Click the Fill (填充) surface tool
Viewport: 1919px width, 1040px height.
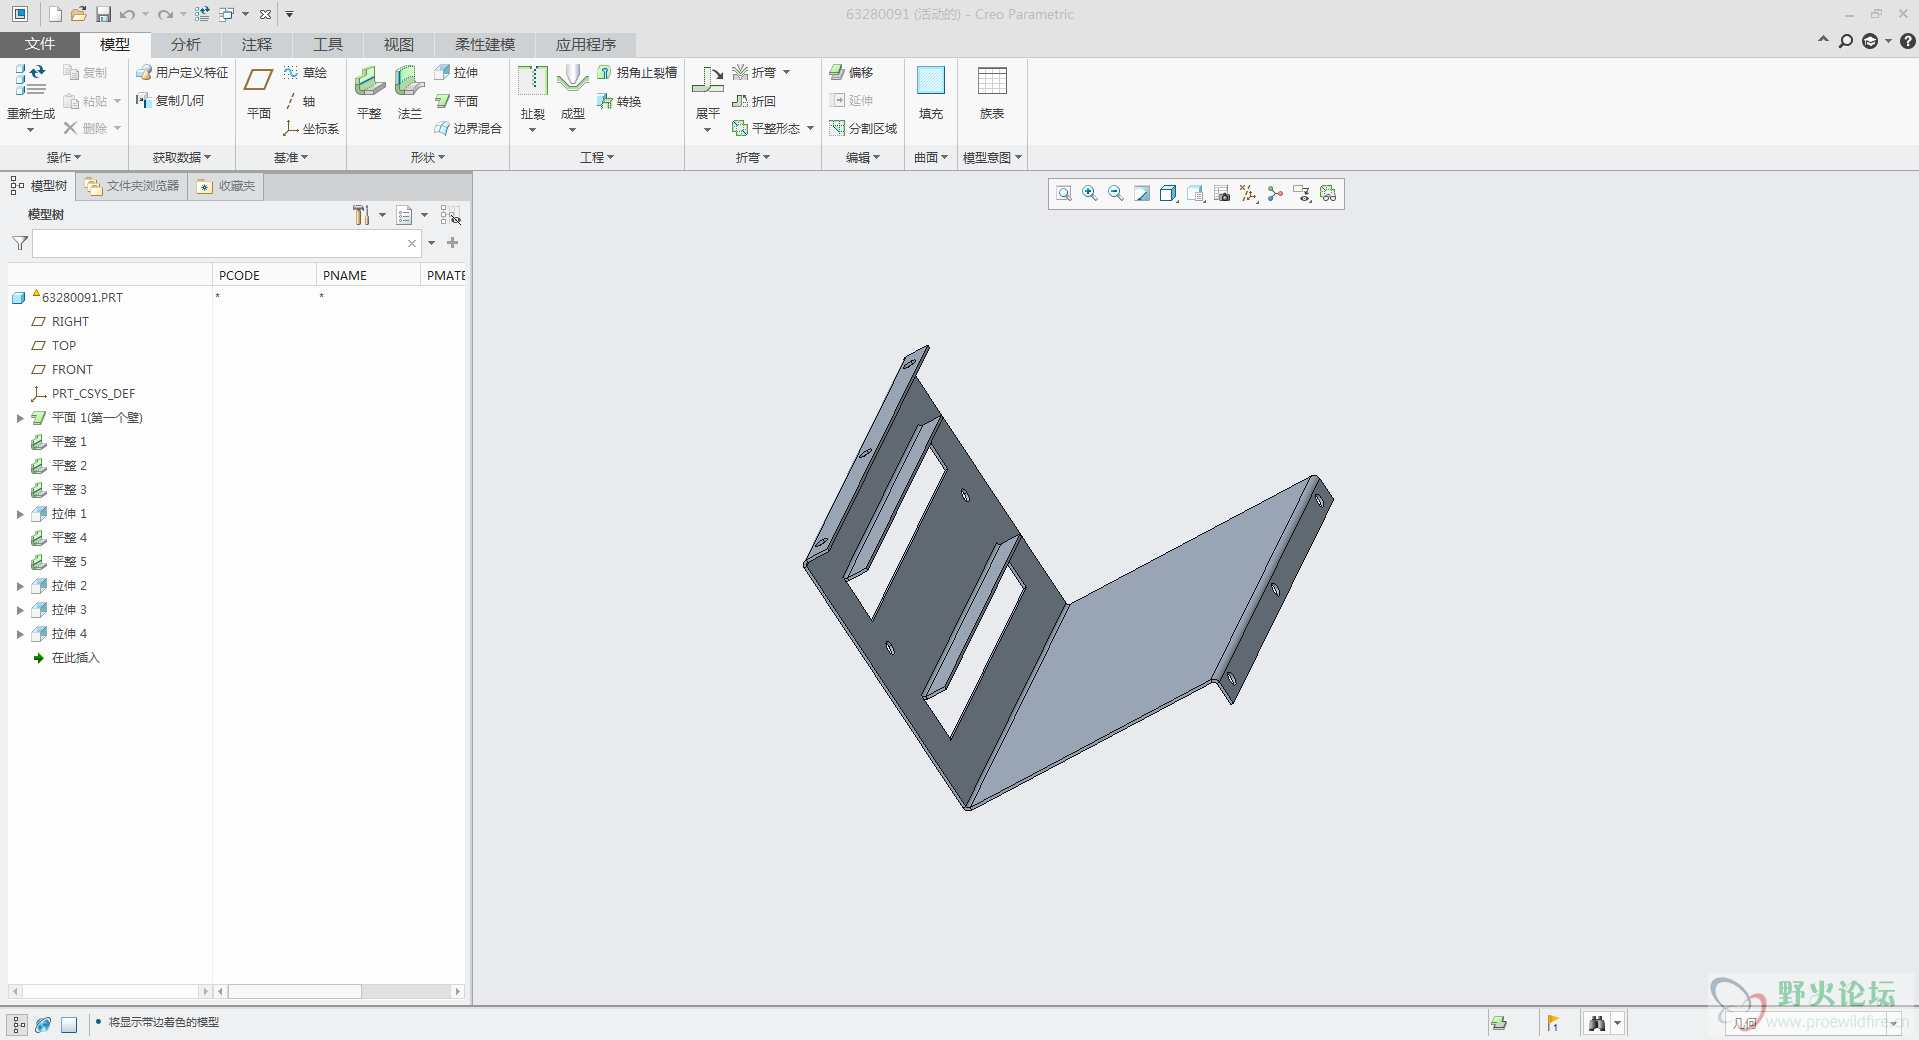pyautogui.click(x=931, y=92)
